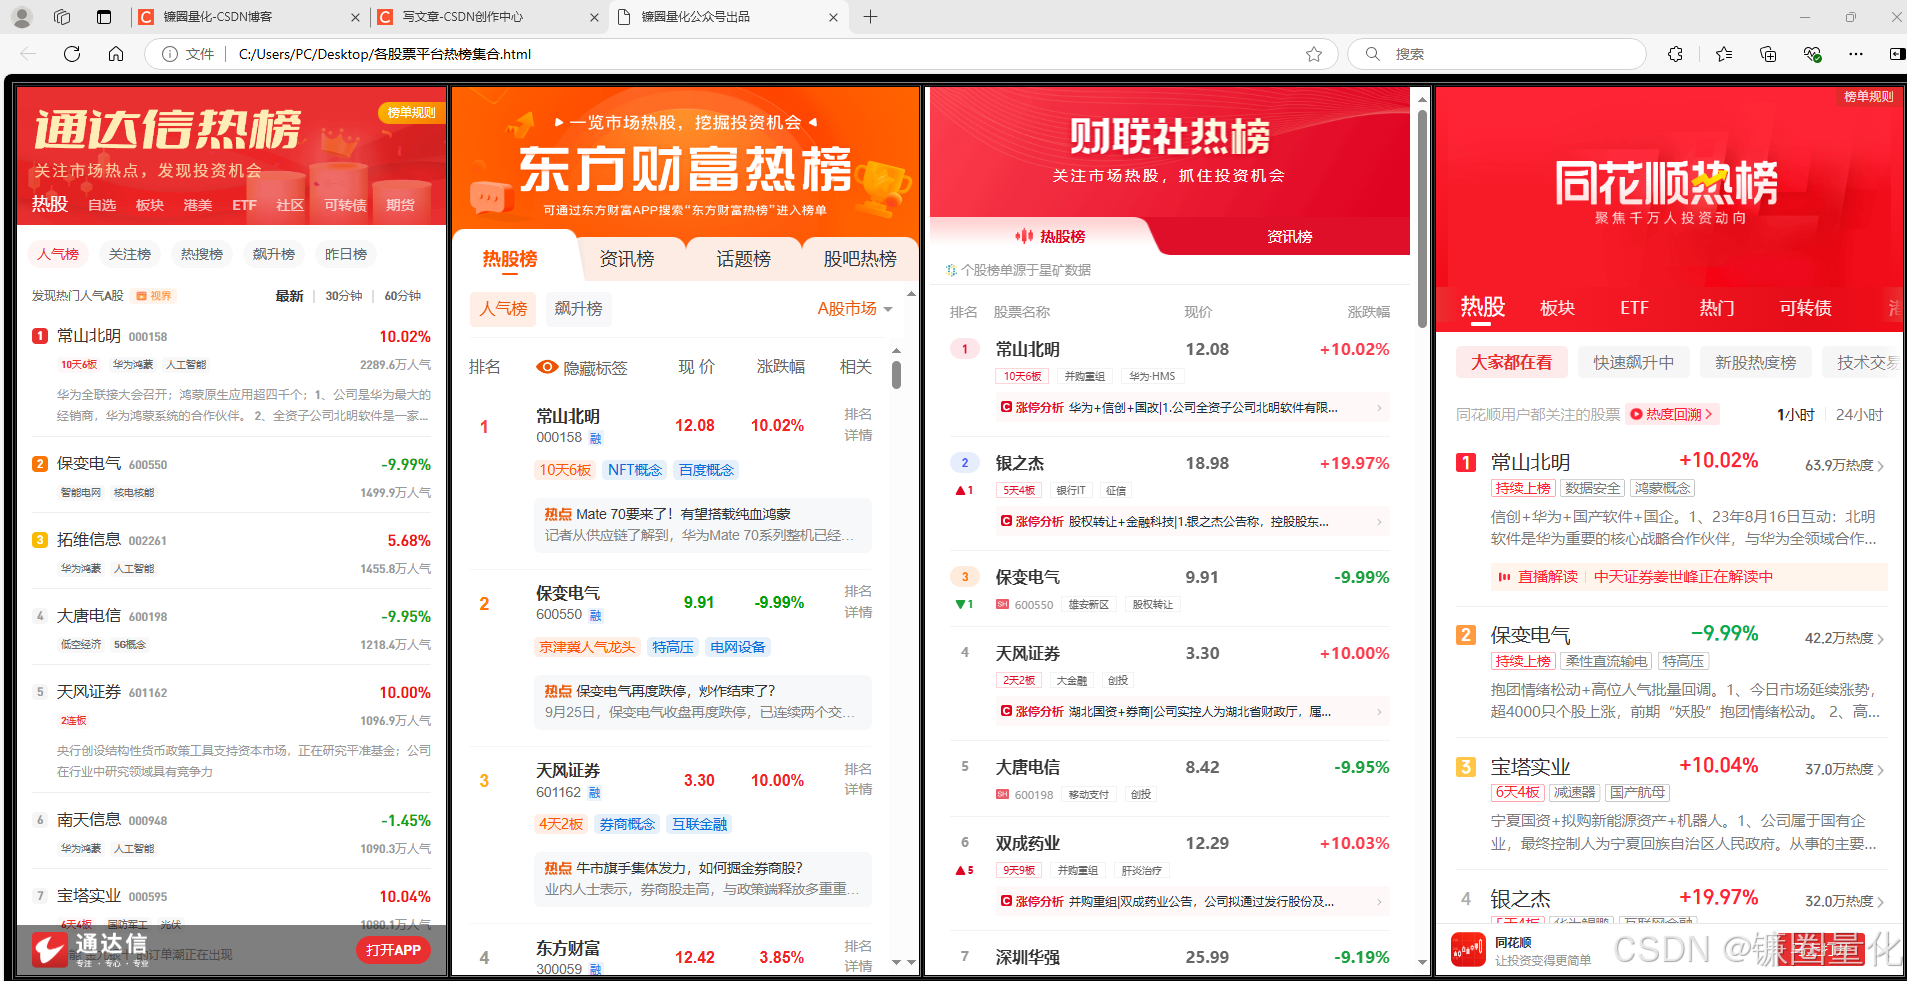Image resolution: width=1907 pixels, height=981 pixels.
Task: Click the arrow next to 37.0万热度
Action: point(1881,770)
